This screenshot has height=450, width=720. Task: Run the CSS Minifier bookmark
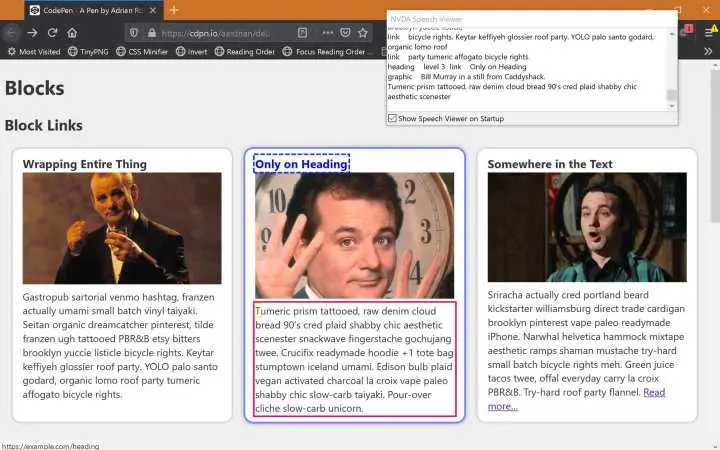tap(142, 52)
